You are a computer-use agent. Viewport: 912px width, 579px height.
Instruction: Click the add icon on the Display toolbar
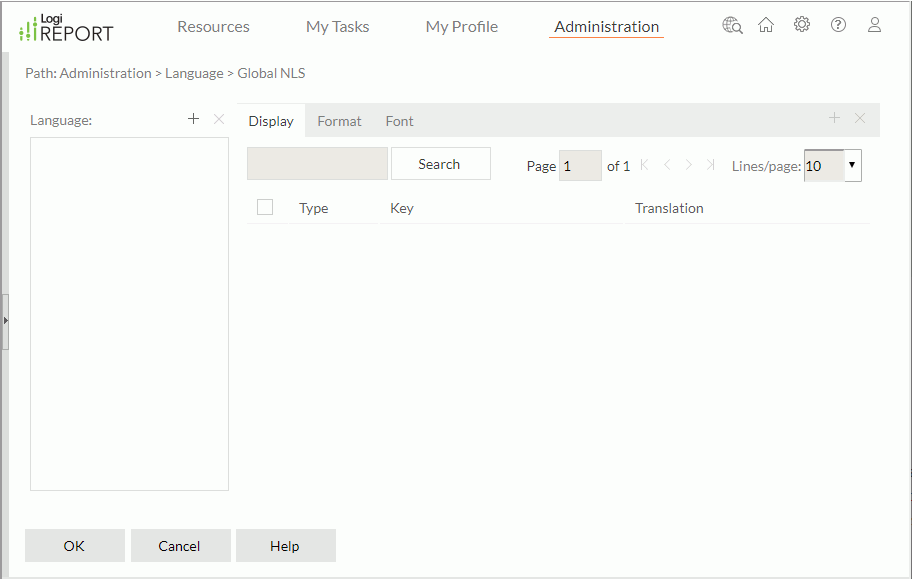(834, 118)
